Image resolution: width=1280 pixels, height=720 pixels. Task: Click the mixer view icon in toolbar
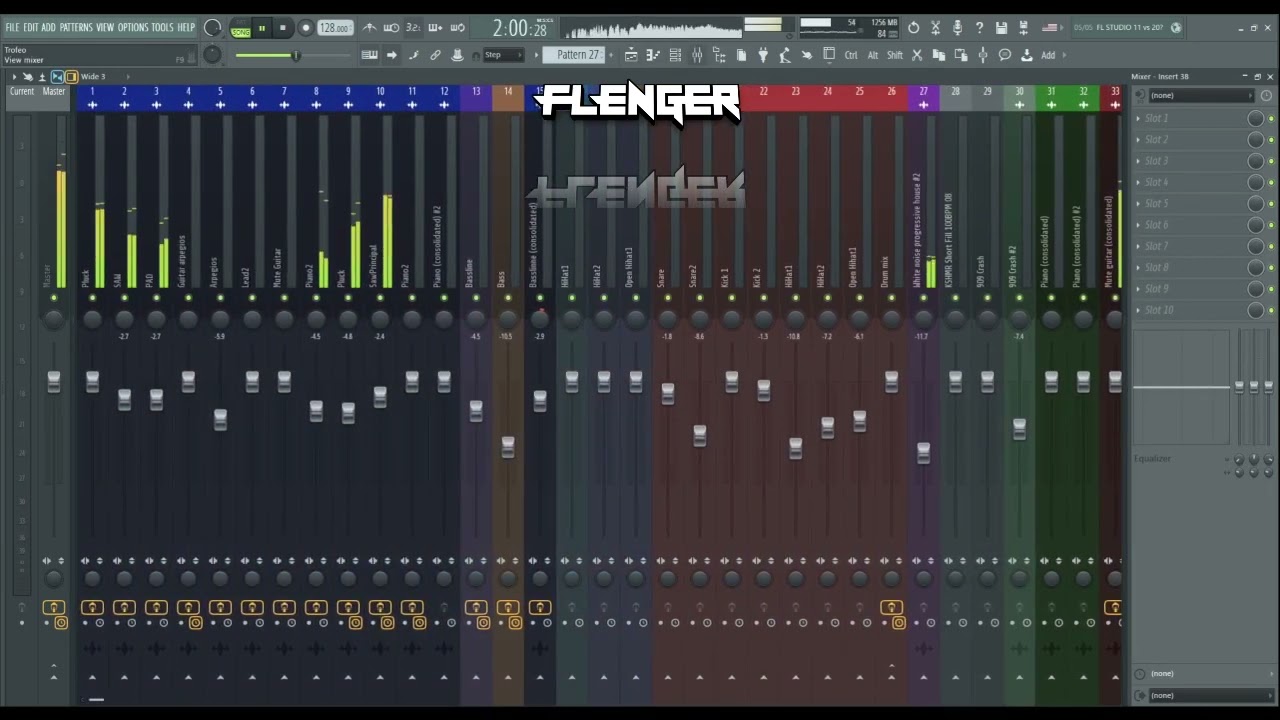(x=697, y=55)
